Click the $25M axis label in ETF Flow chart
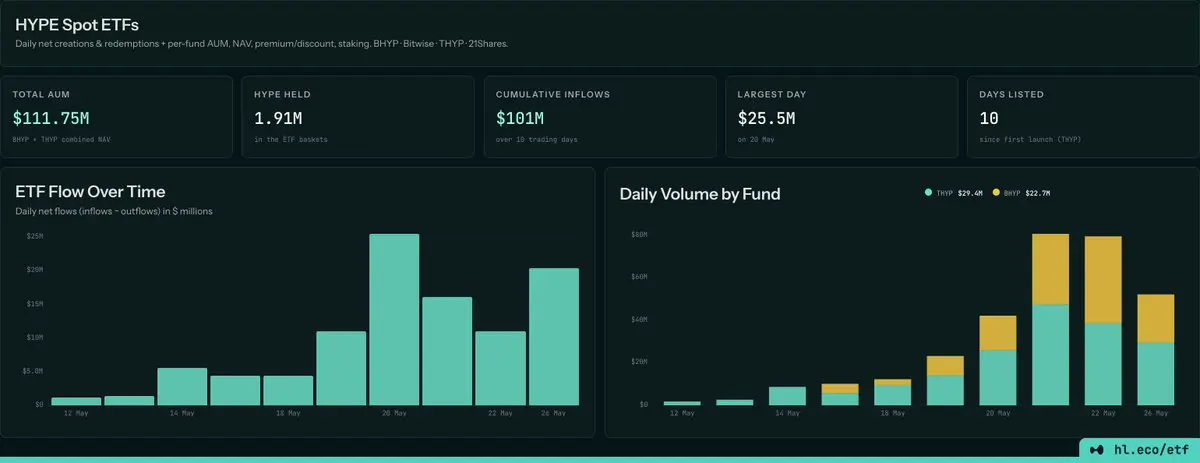The height and width of the screenshot is (463, 1200). coord(34,236)
